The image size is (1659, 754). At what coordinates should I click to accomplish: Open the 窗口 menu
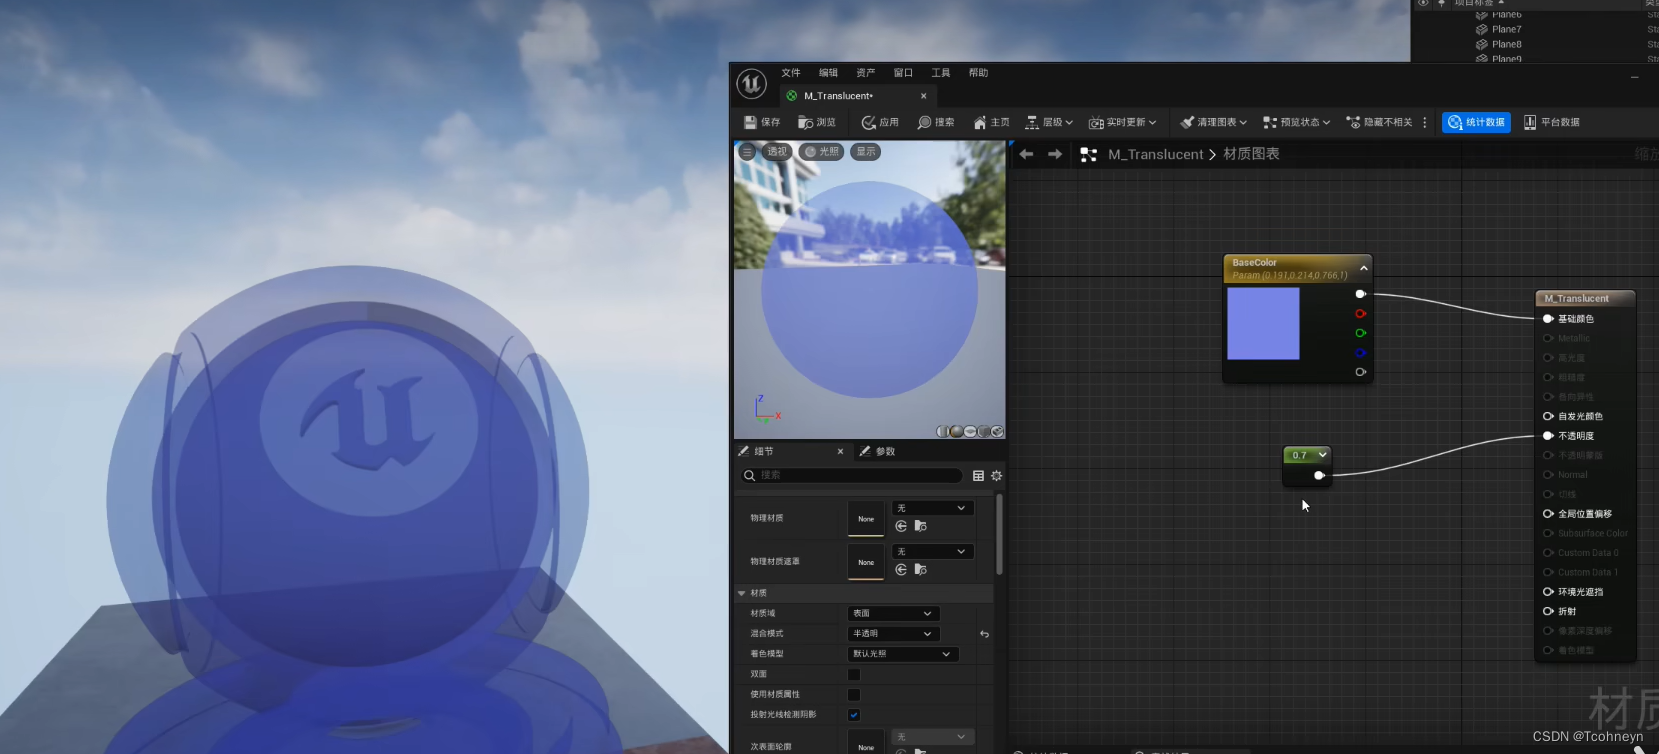coord(904,73)
